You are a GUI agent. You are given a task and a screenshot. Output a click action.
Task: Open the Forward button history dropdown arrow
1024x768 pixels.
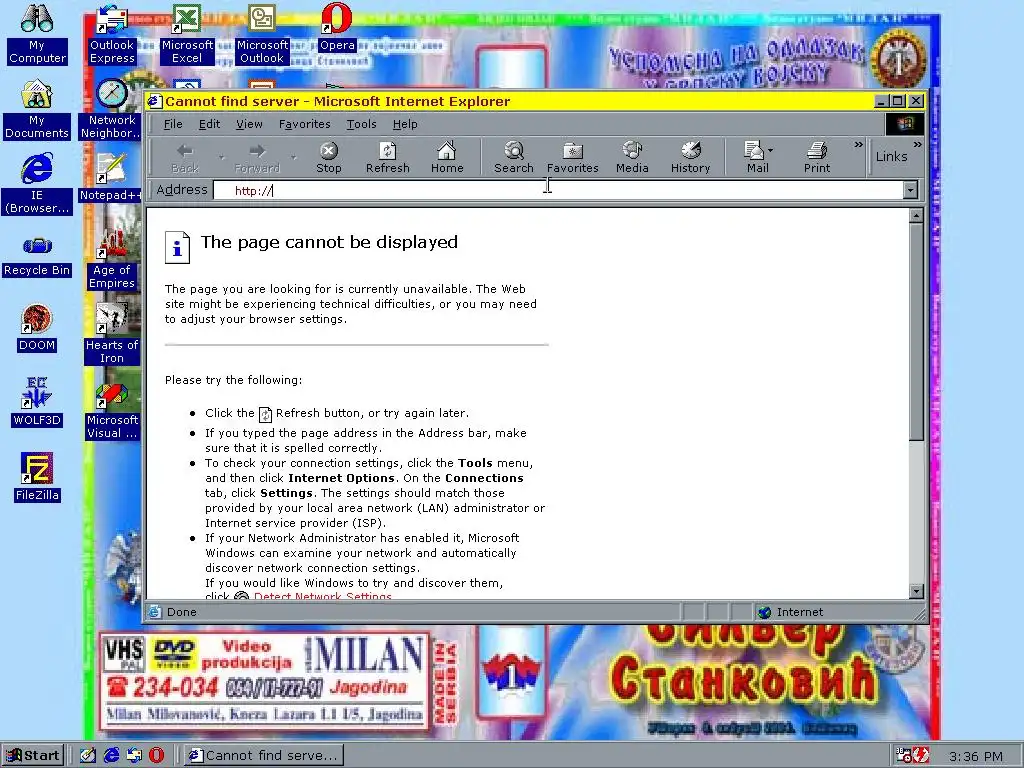294,157
